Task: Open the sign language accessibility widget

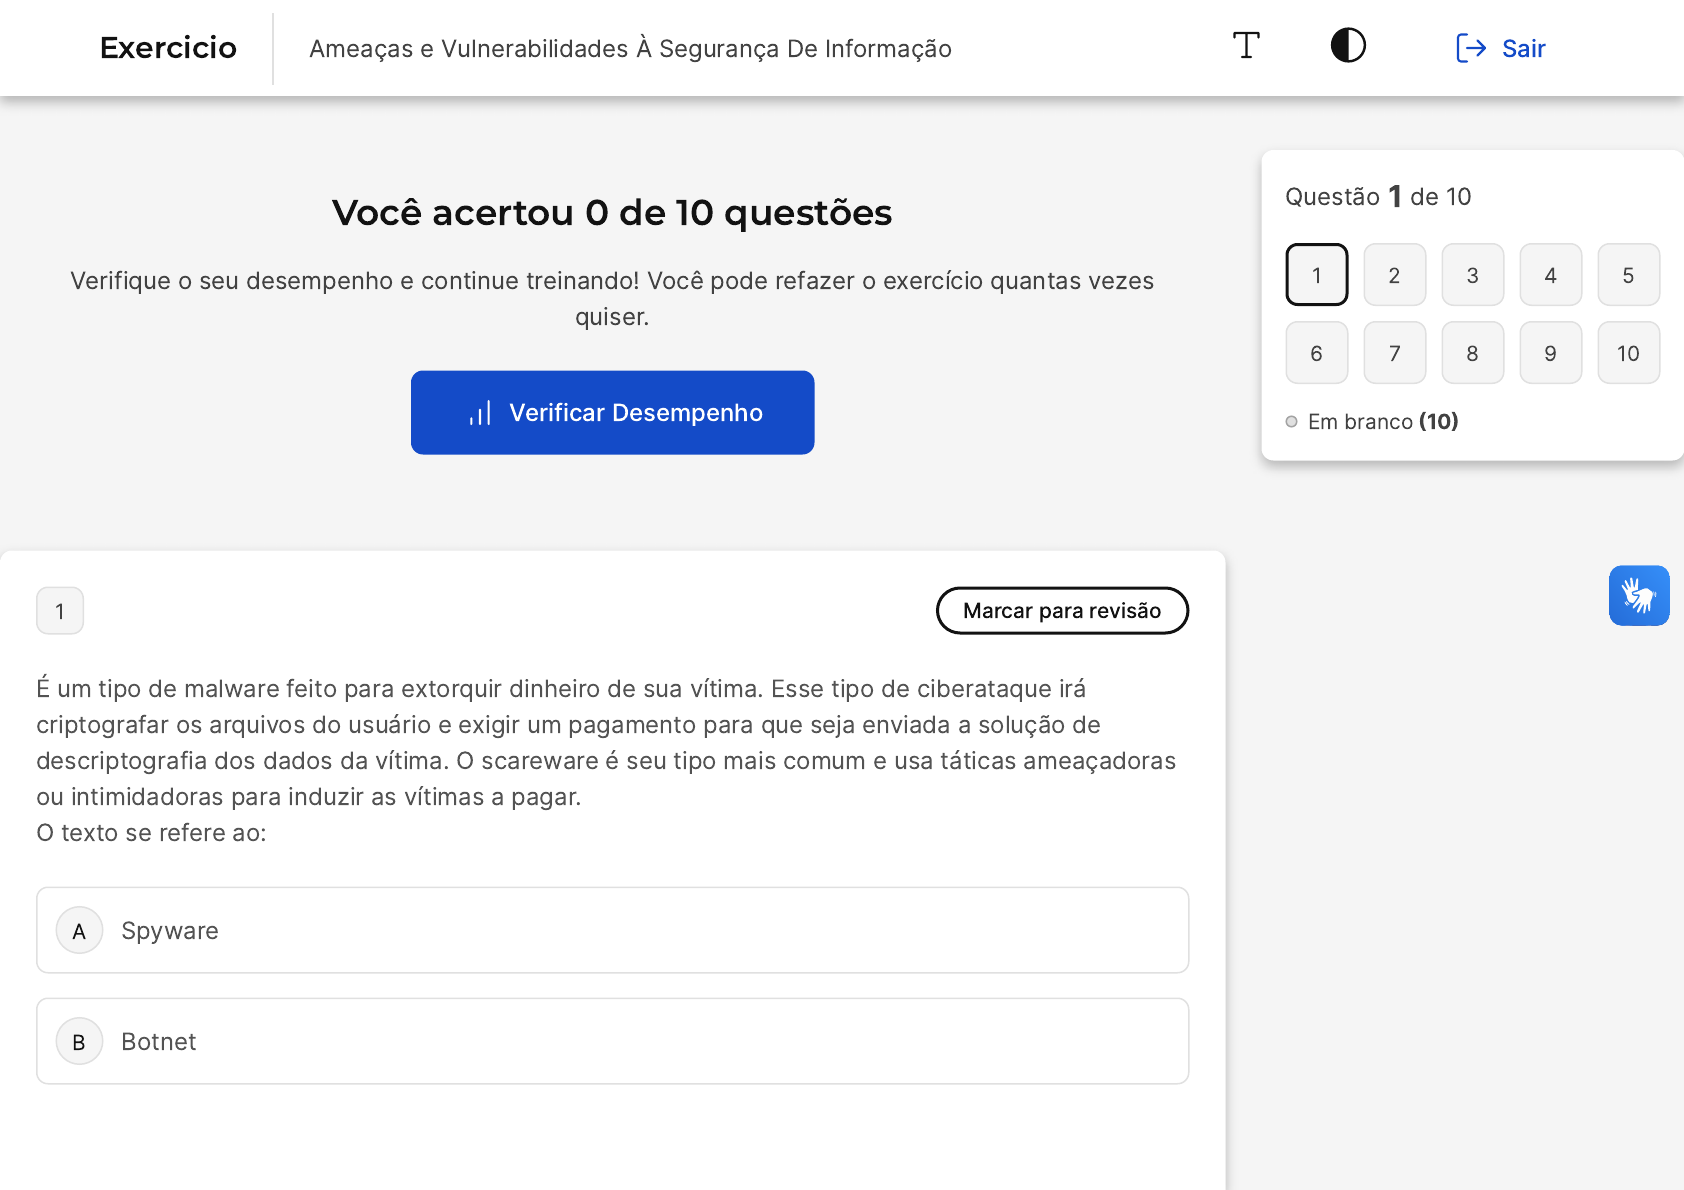Action: pyautogui.click(x=1638, y=596)
